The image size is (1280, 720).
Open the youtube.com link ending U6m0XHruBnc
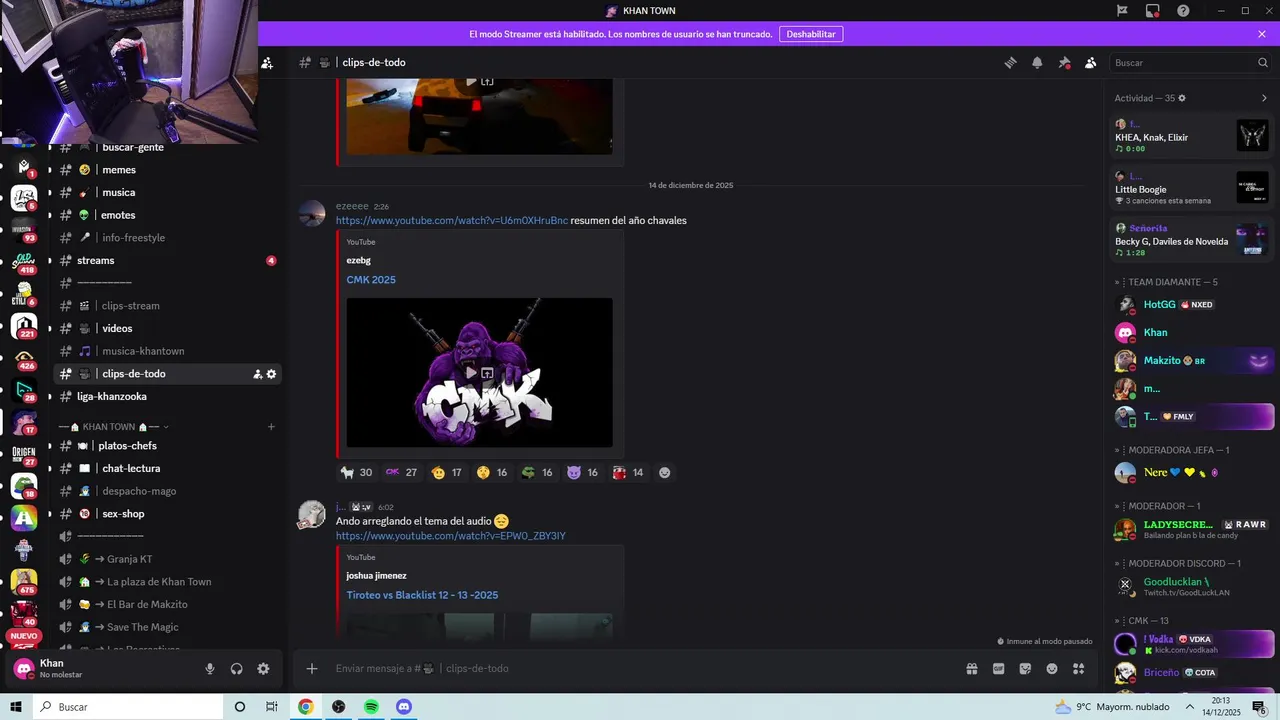click(452, 221)
